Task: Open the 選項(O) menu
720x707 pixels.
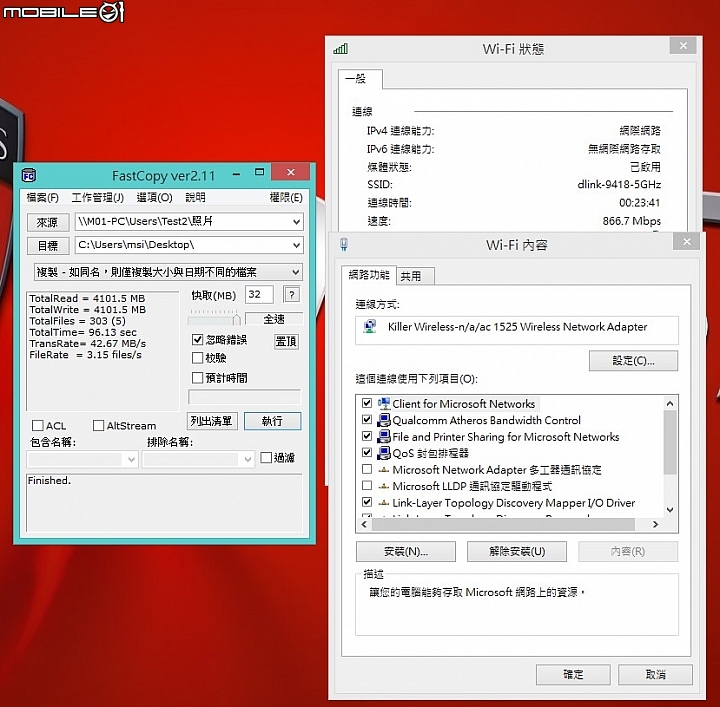Action: [x=154, y=198]
